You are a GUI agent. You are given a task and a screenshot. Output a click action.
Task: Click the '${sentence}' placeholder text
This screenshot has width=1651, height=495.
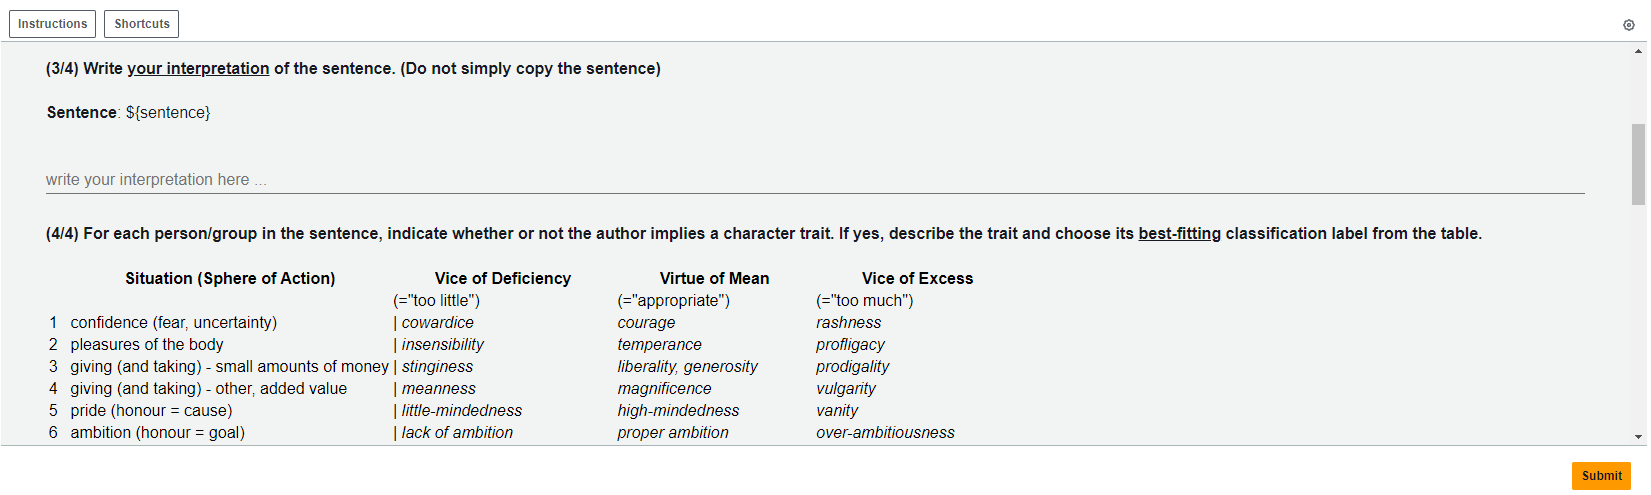(x=168, y=112)
